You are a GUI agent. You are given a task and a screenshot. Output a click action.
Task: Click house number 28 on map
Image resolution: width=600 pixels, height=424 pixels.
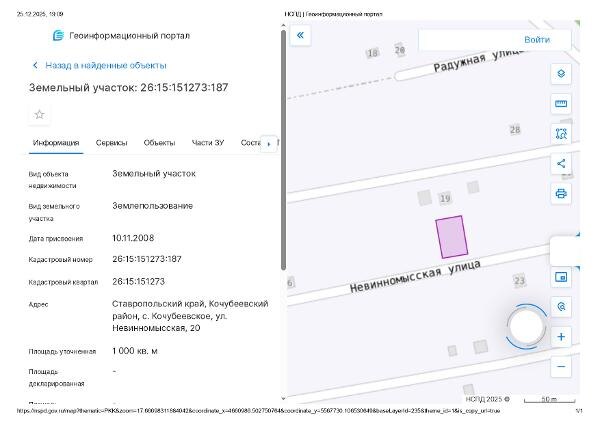515,130
